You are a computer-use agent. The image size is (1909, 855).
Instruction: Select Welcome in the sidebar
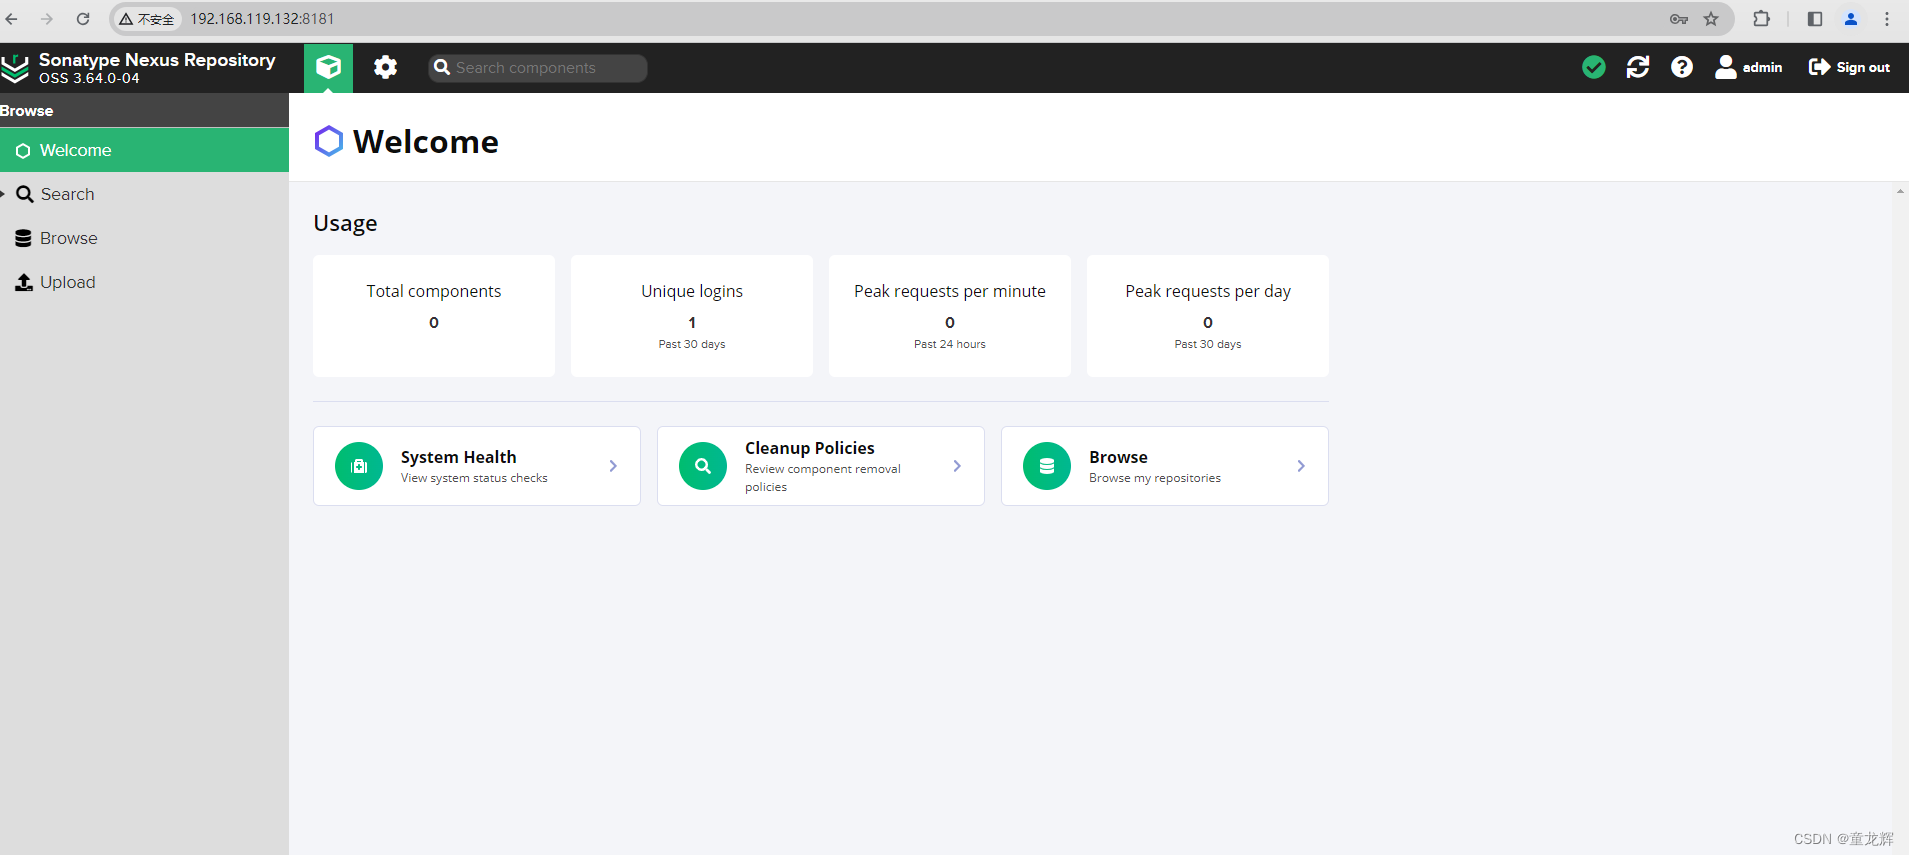coord(144,150)
